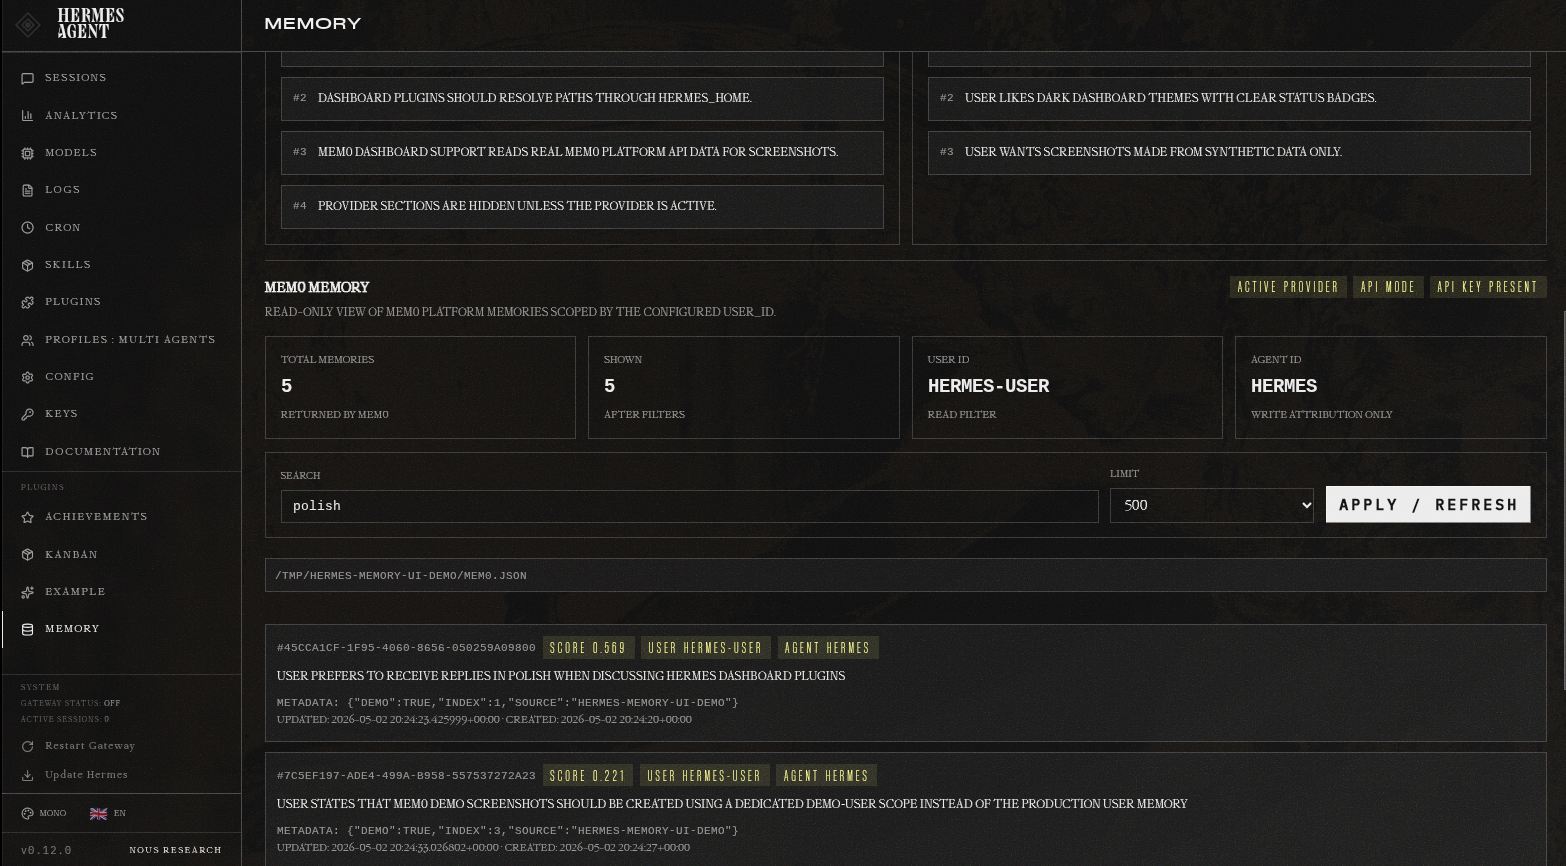Open Config via its gear icon

(27, 377)
